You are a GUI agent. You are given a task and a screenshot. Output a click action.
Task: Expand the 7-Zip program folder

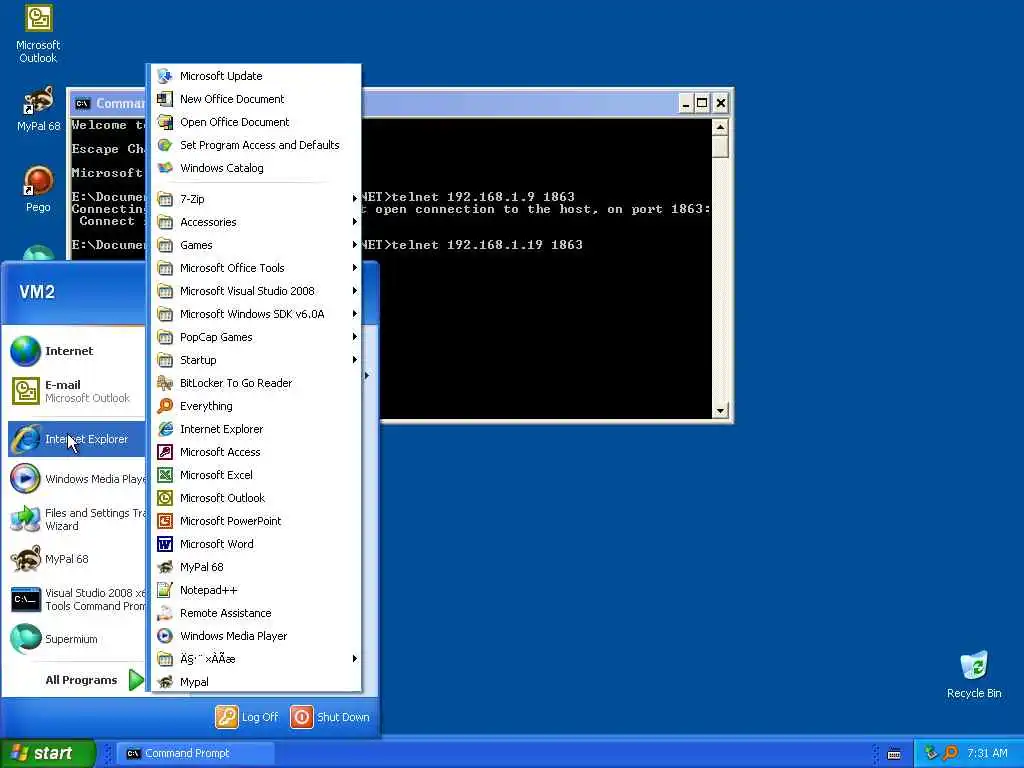256,199
